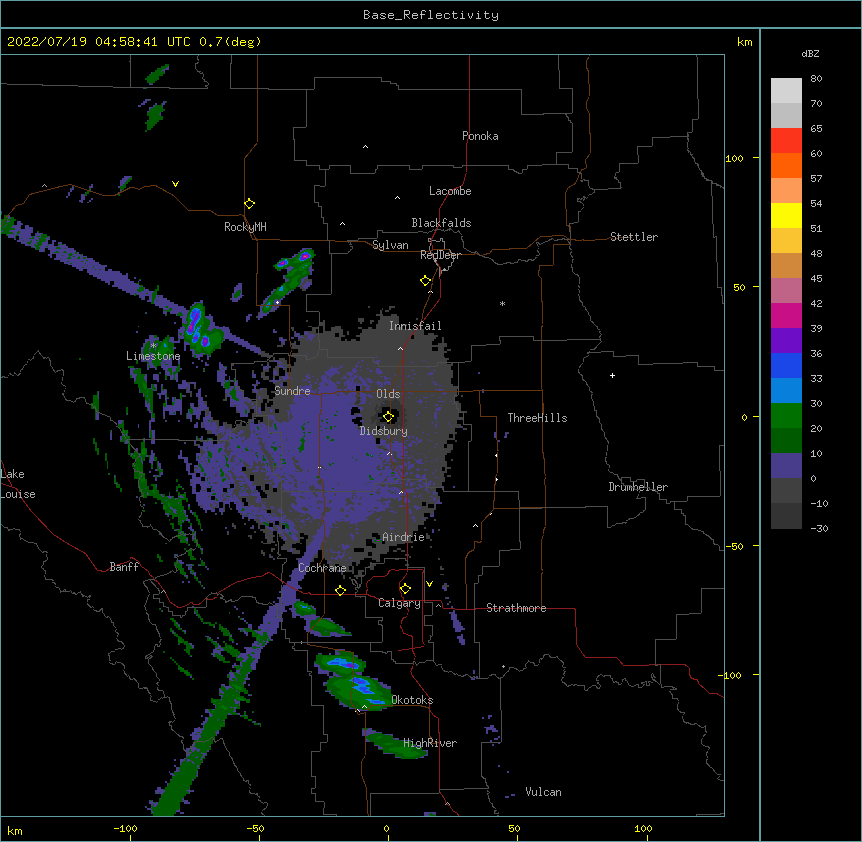Click the white plus marker north of Drumheller
The height and width of the screenshot is (842, 862).
[x=612, y=375]
